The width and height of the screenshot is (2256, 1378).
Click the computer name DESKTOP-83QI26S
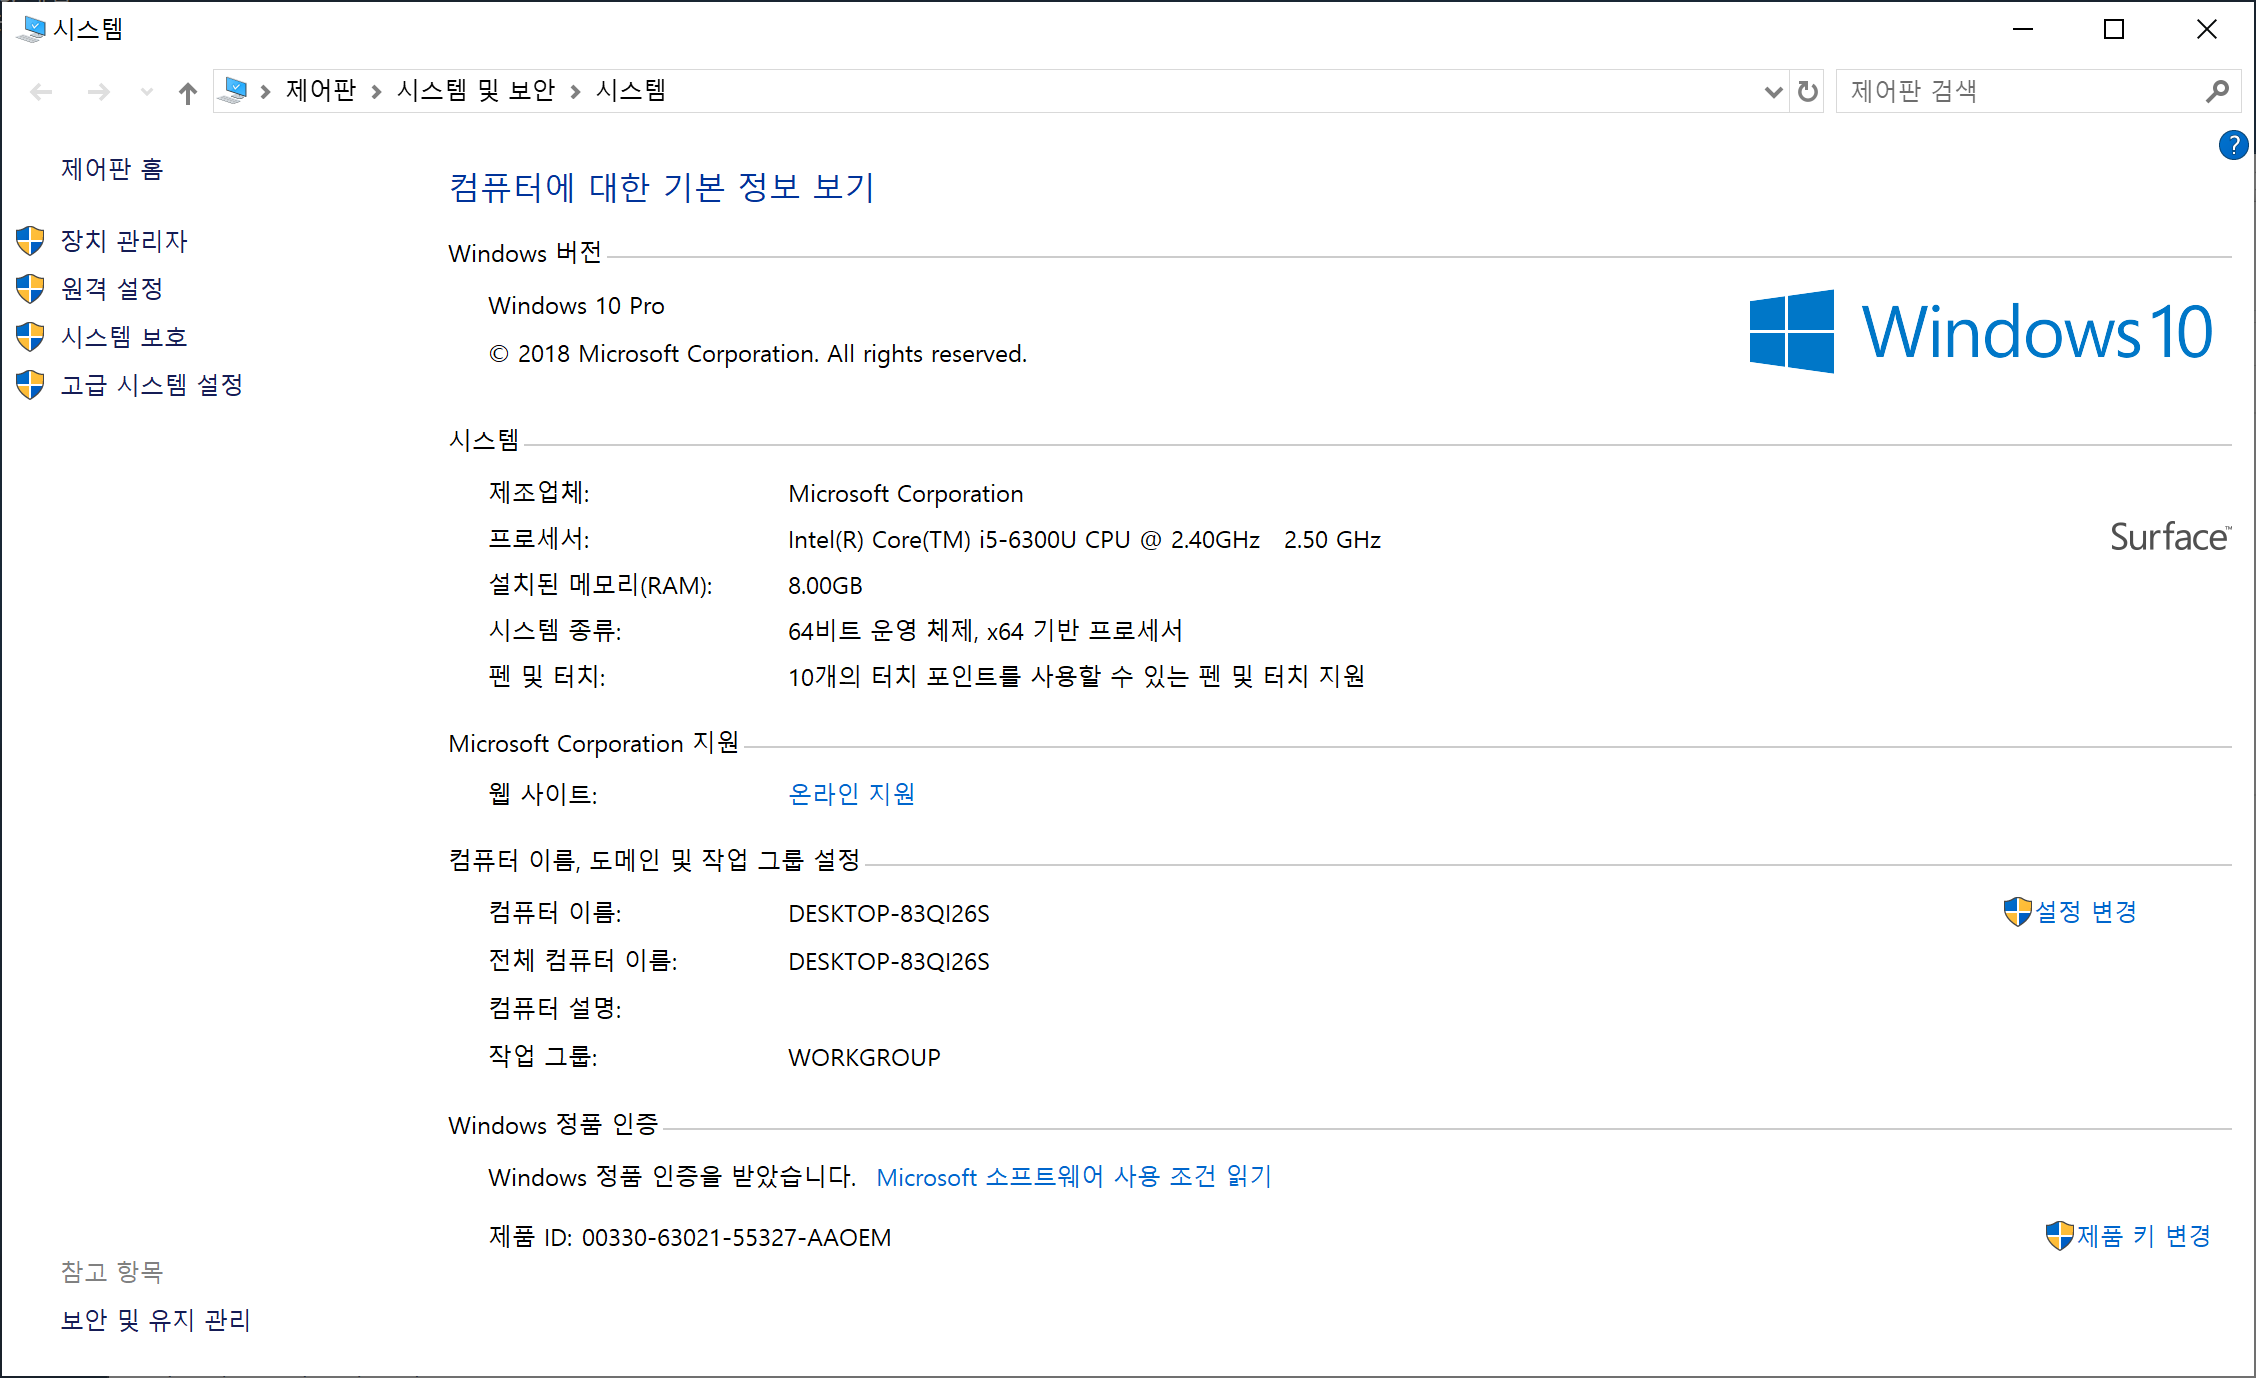click(x=889, y=914)
